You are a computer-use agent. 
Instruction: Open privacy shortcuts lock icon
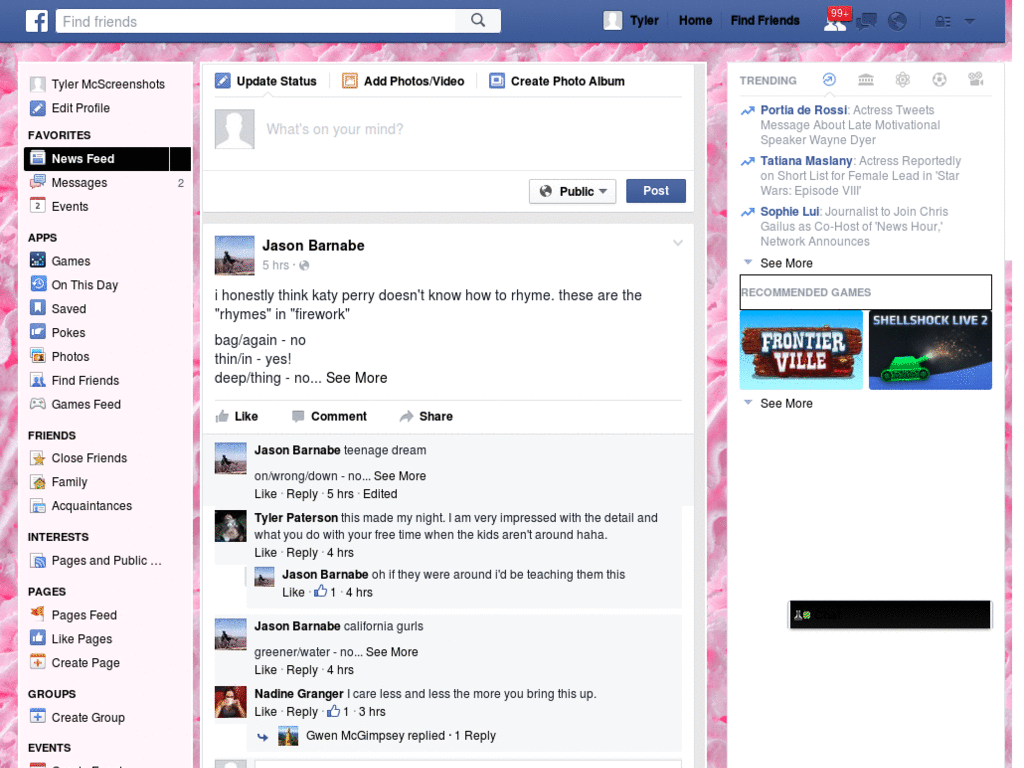[x=942, y=22]
